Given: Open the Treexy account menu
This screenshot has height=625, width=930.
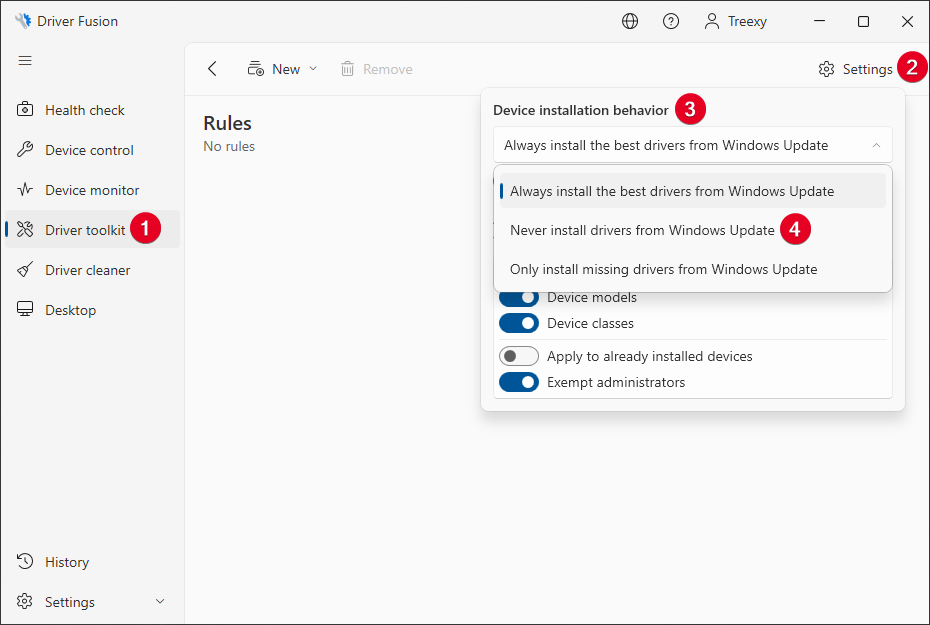Looking at the screenshot, I should pyautogui.click(x=735, y=21).
